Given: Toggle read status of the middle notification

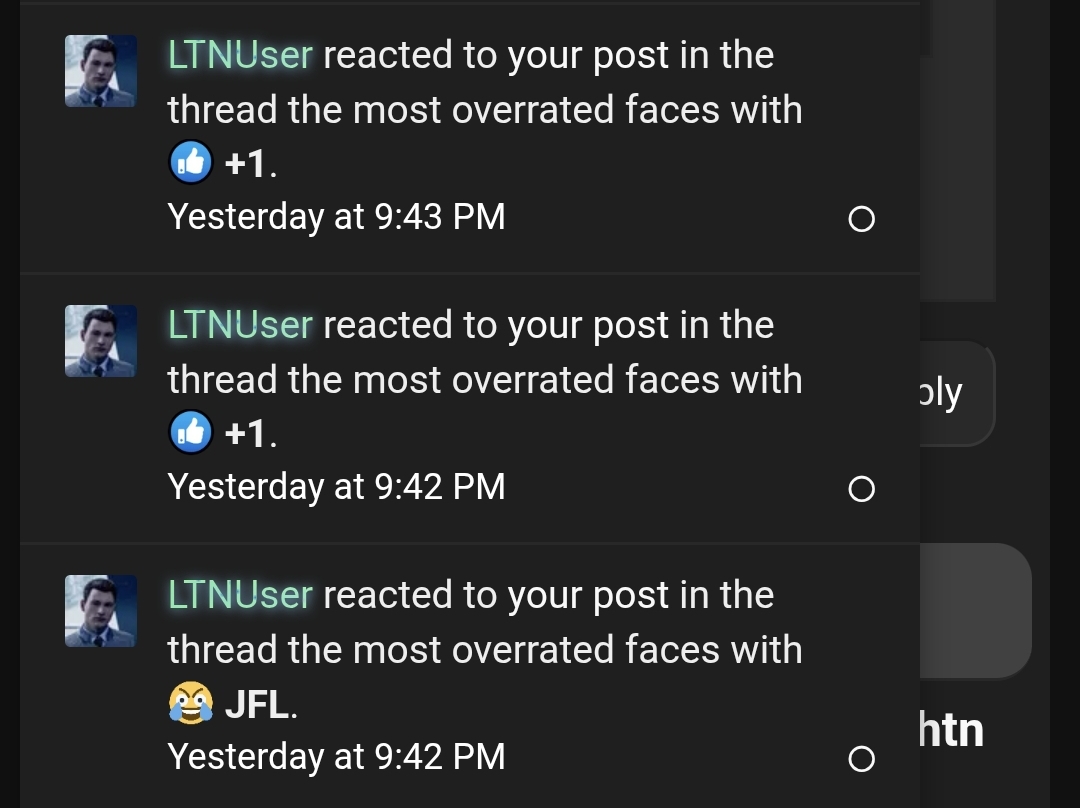Looking at the screenshot, I should coord(861,488).
